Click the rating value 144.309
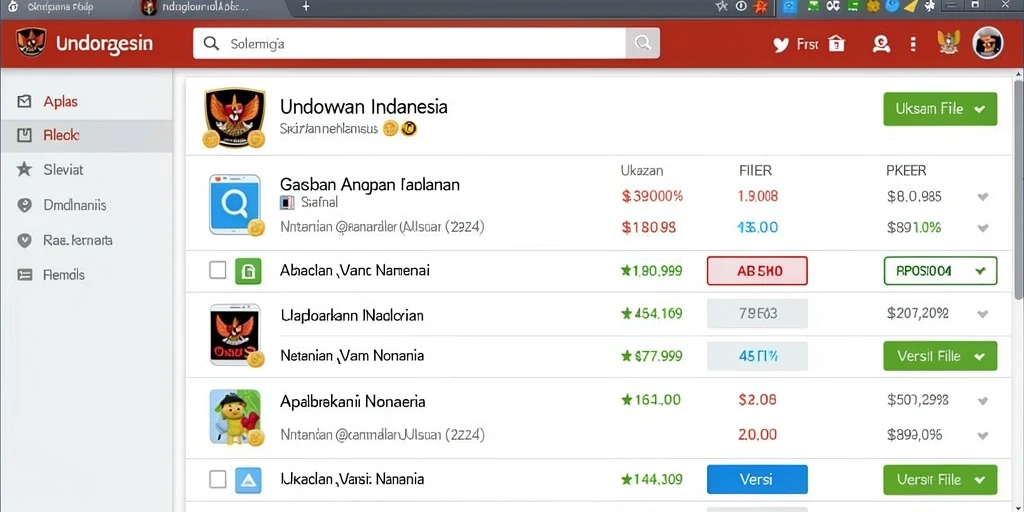This screenshot has width=1024, height=512. click(652, 479)
